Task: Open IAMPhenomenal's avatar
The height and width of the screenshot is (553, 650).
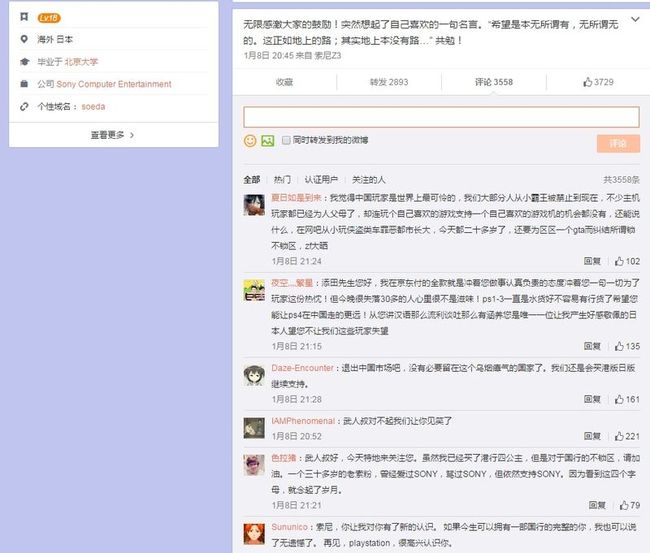Action: point(254,428)
